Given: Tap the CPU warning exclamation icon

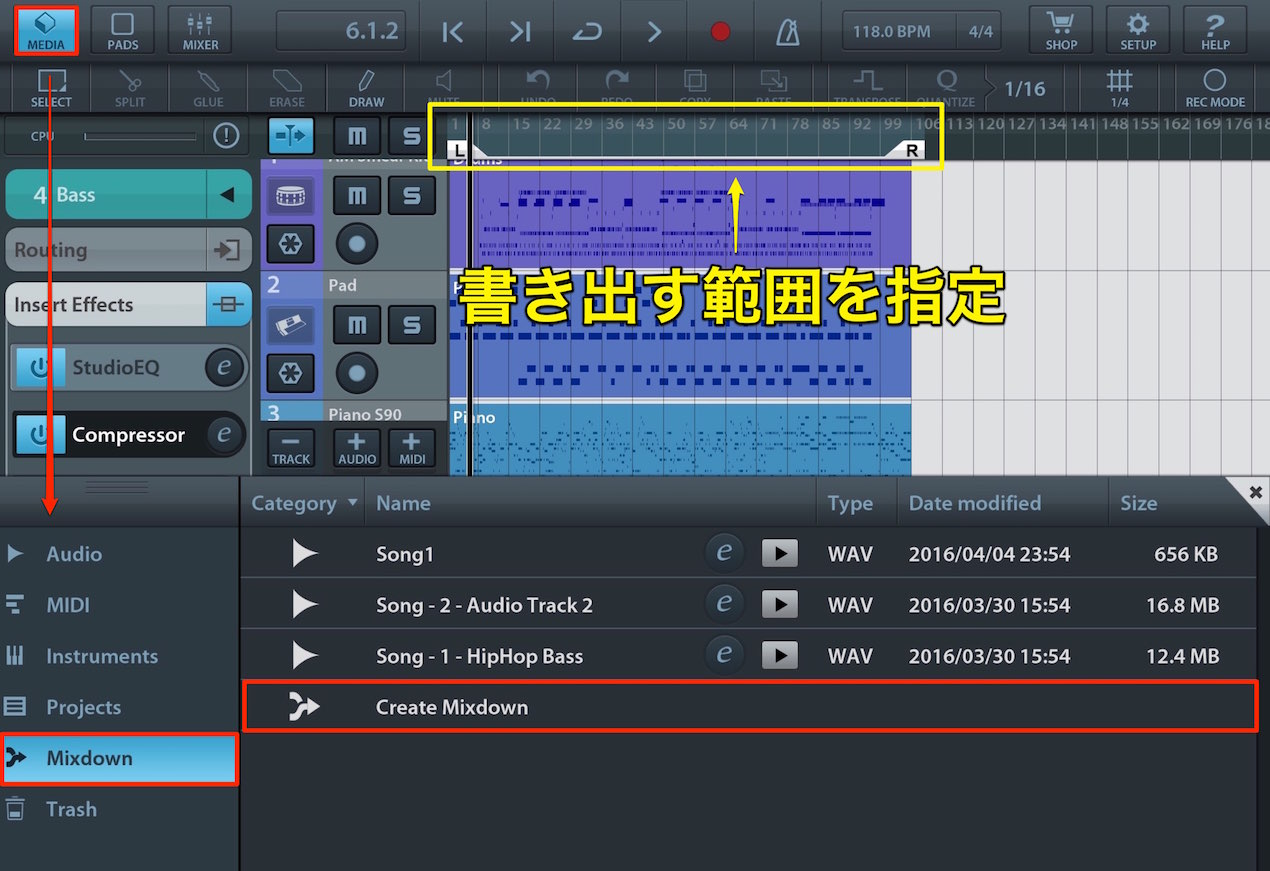Looking at the screenshot, I should pyautogui.click(x=226, y=135).
